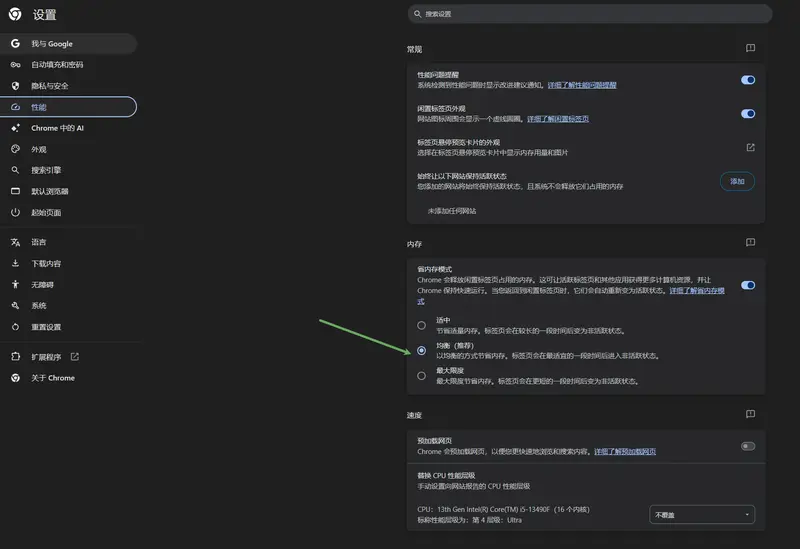Open 起始页面 settings page
This screenshot has height=549, width=800.
coord(68,213)
